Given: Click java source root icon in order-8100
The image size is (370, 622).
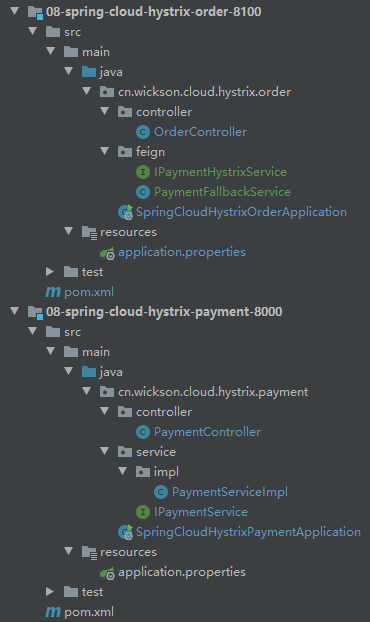Looking at the screenshot, I should click(89, 72).
